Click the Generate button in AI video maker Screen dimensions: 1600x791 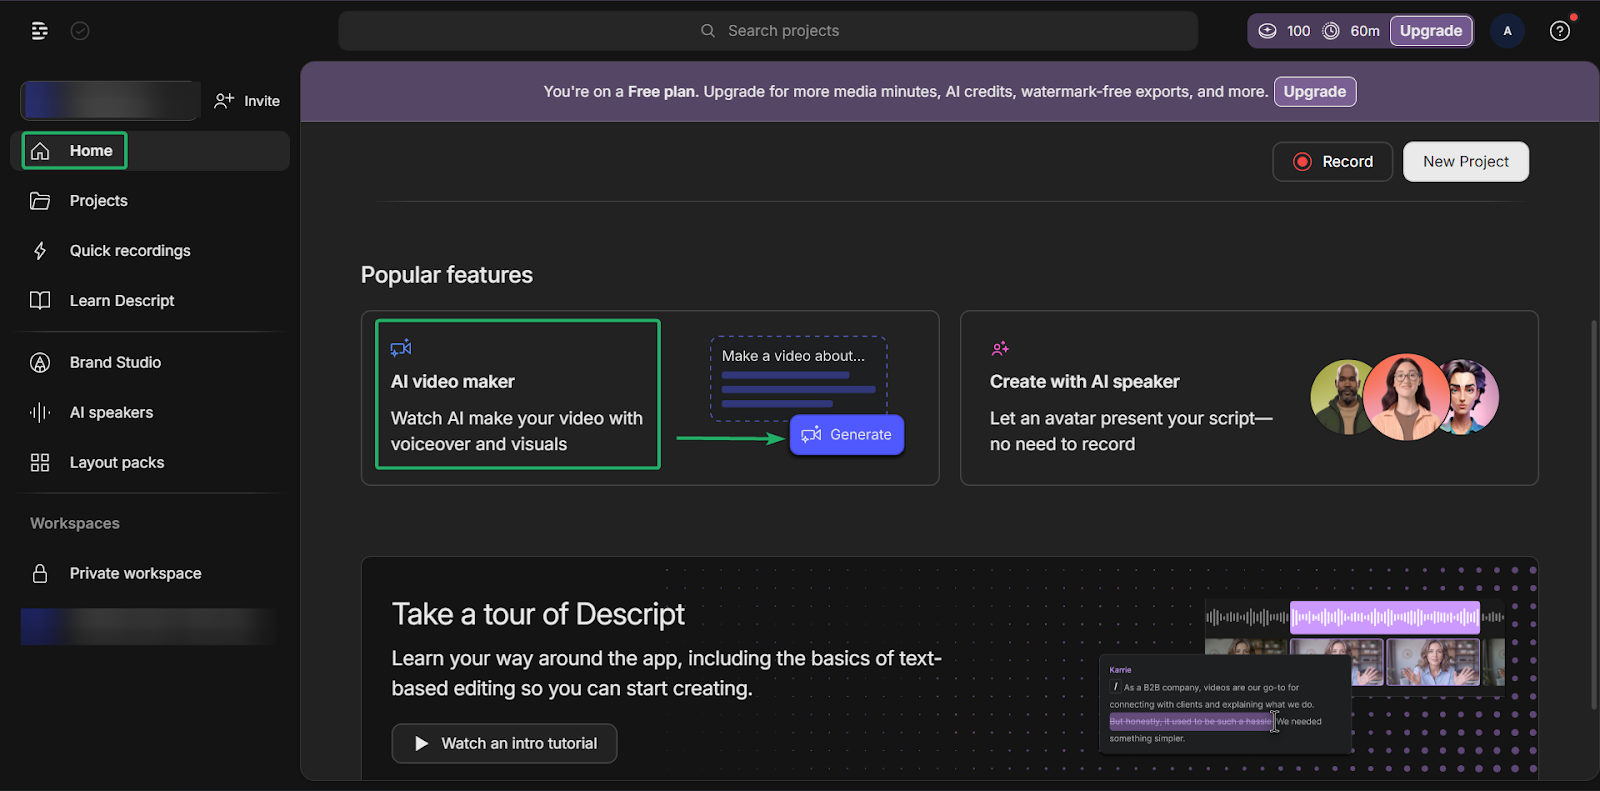(x=847, y=435)
